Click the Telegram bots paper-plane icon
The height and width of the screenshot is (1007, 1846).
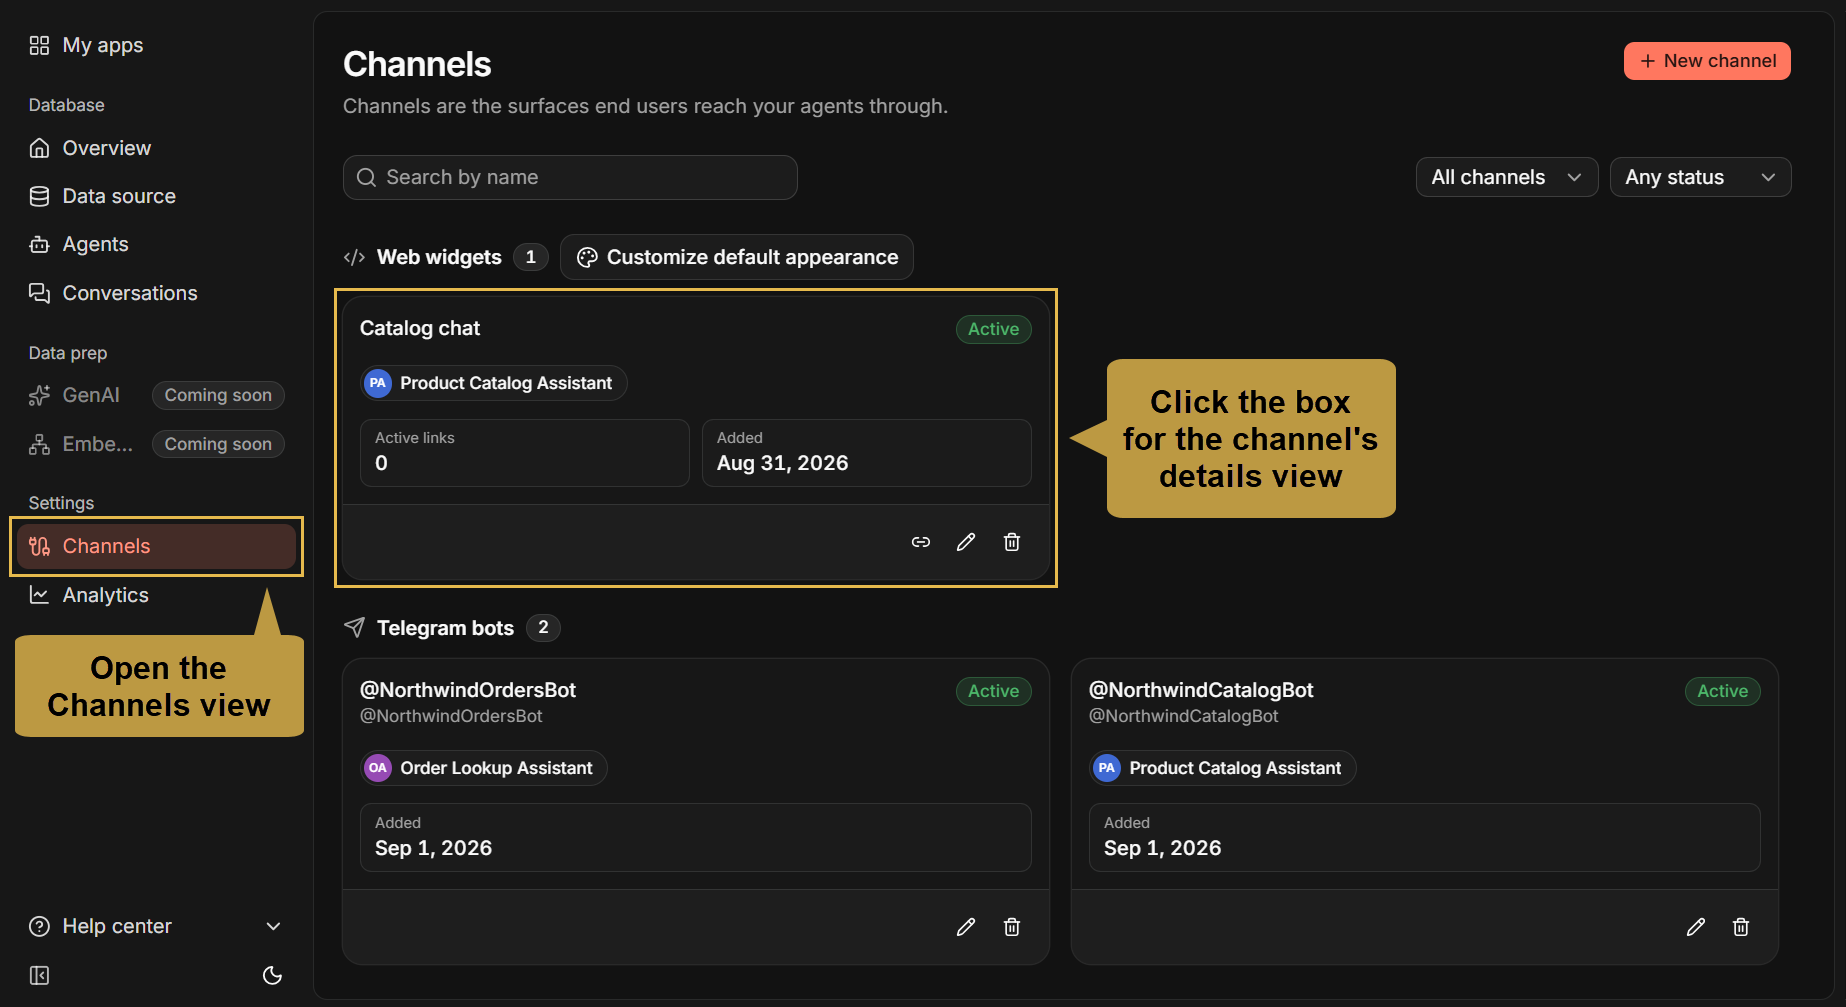354,627
